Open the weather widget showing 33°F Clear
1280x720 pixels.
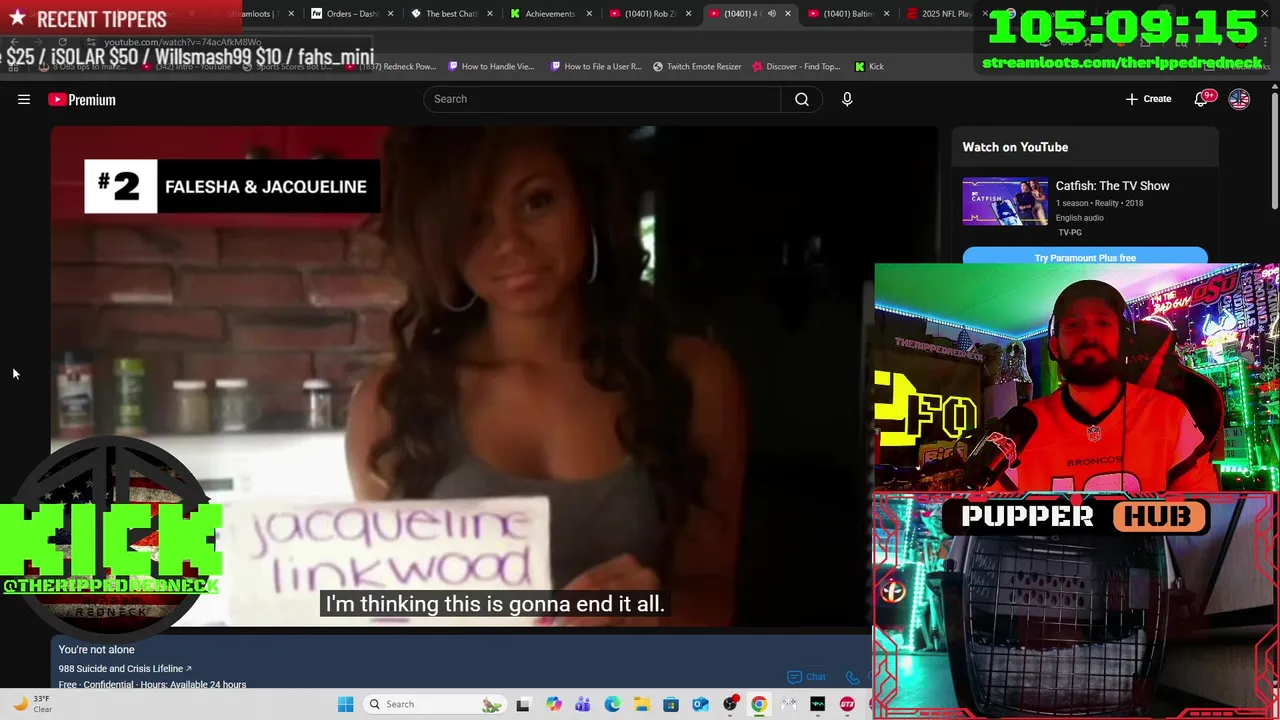(32, 704)
